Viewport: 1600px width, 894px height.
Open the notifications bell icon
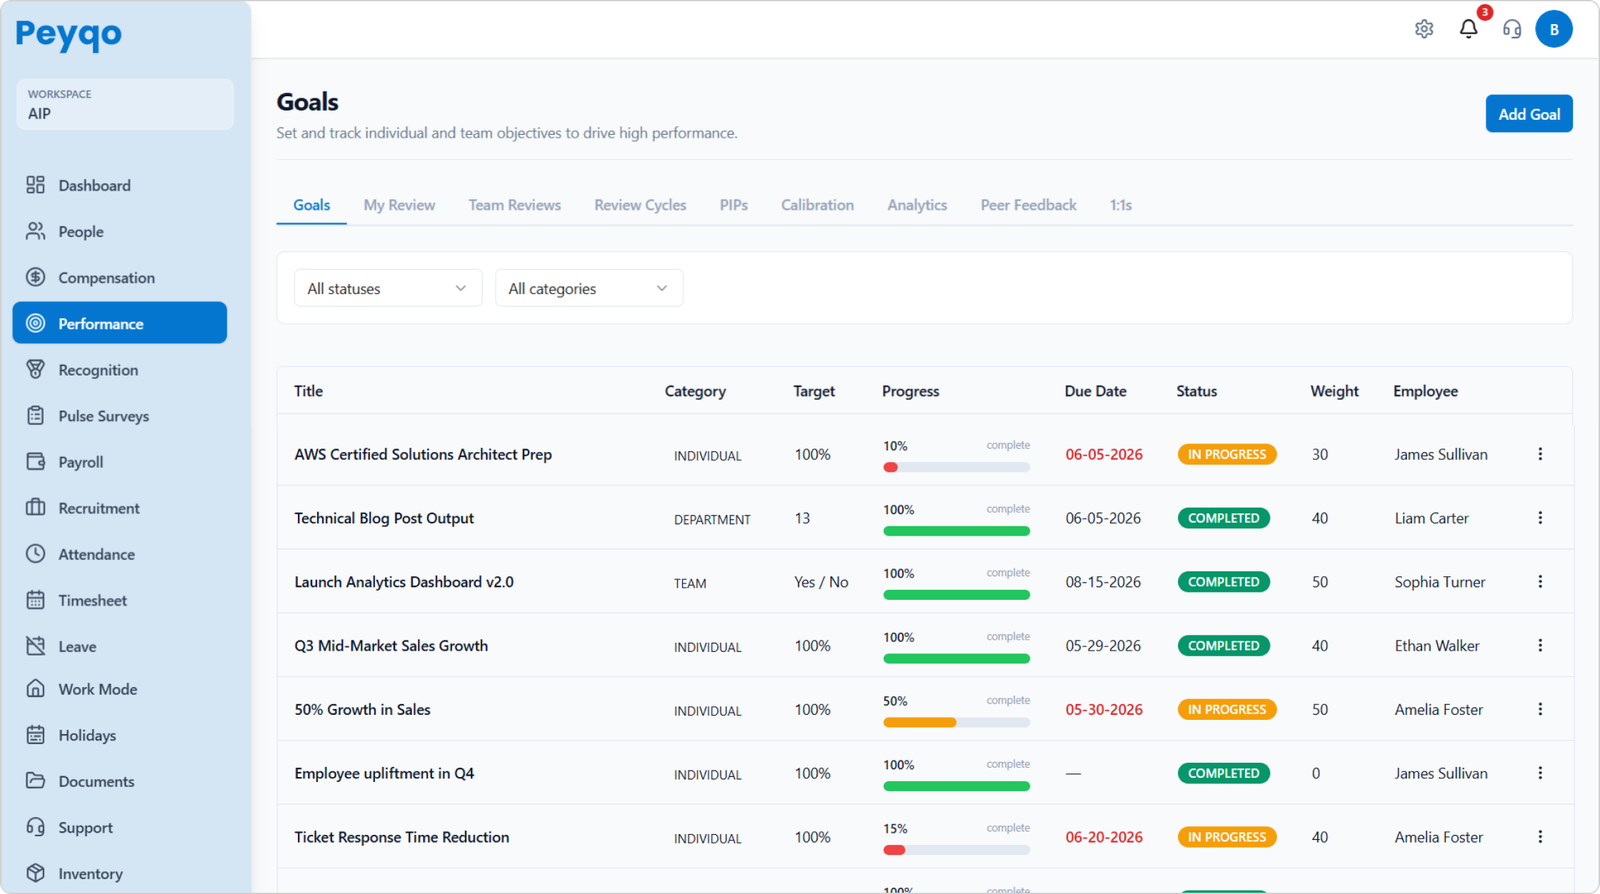1468,29
